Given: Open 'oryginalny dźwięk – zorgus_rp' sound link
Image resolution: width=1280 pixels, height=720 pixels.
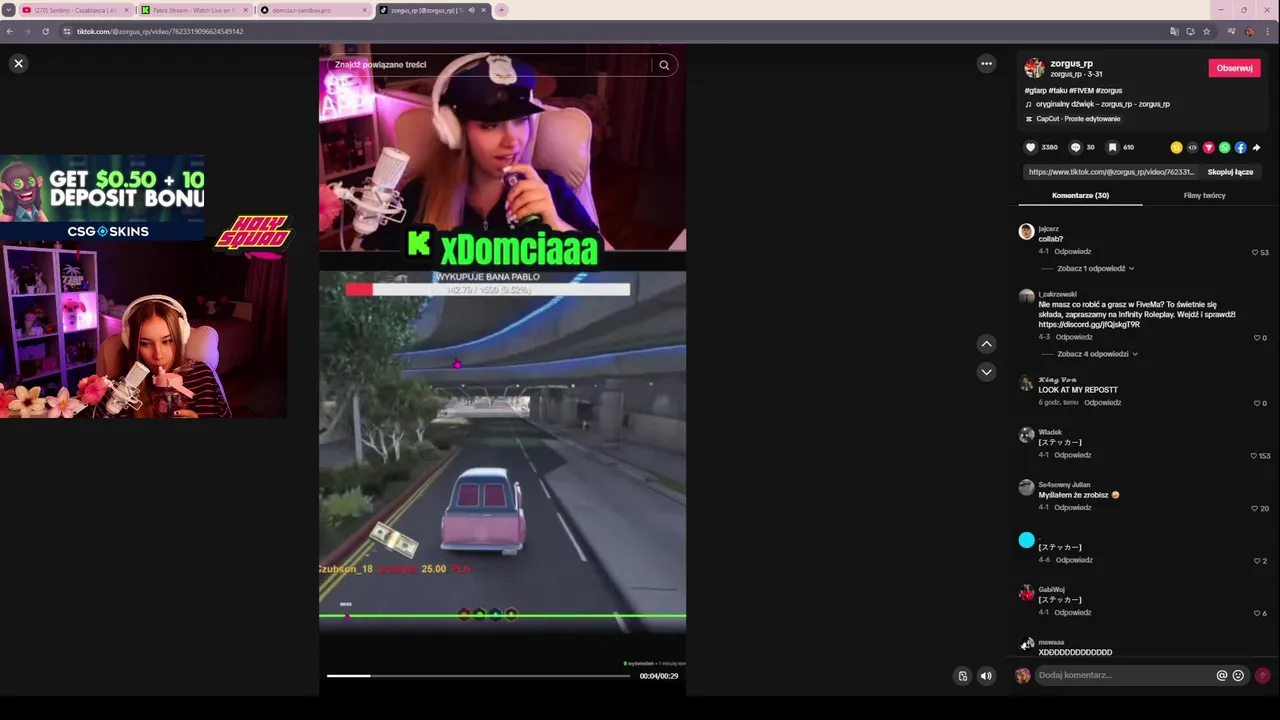Looking at the screenshot, I should coord(1102,104).
